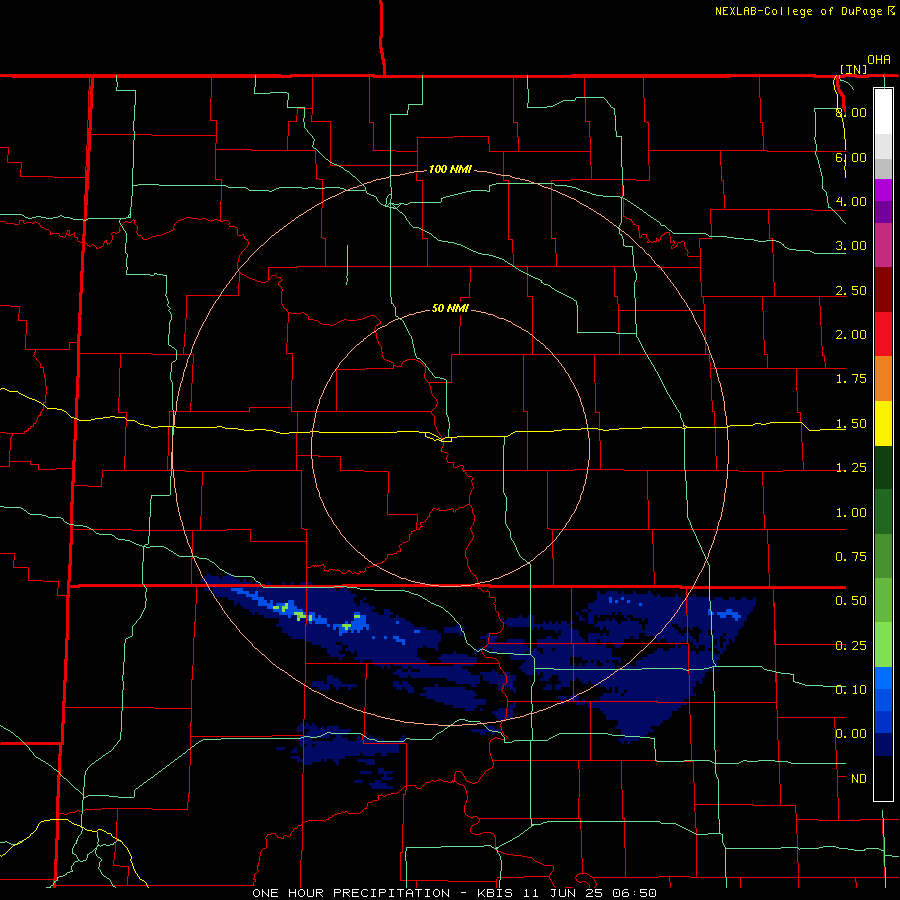Click the 2.50 legend value
The width and height of the screenshot is (900, 900).
pyautogui.click(x=851, y=290)
